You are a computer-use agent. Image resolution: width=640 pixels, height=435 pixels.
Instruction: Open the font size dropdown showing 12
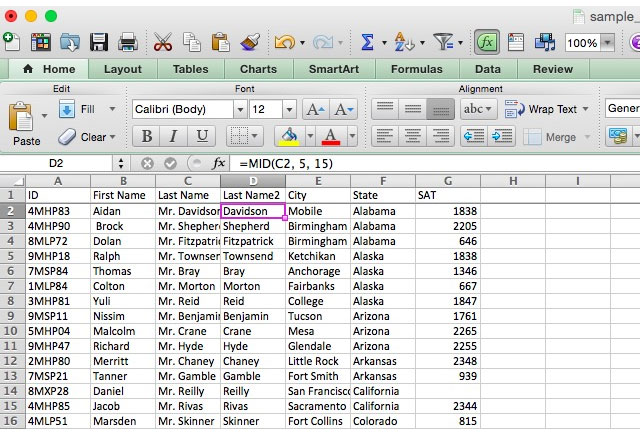[289, 109]
